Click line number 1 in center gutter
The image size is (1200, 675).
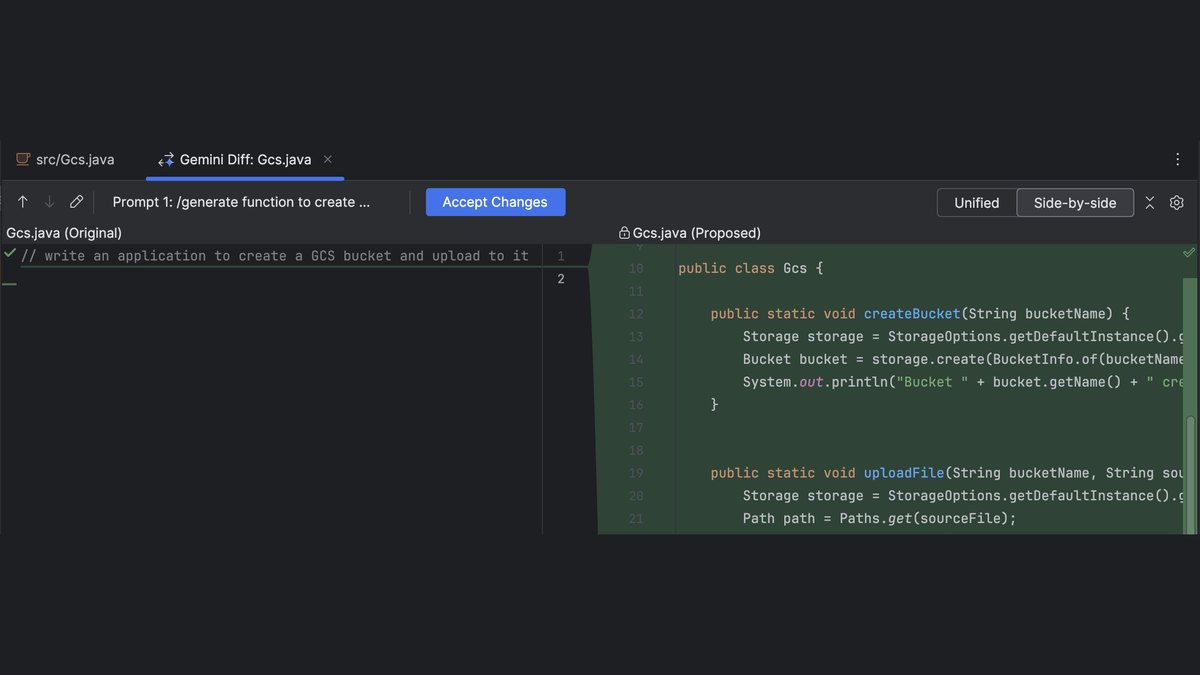tap(561, 257)
